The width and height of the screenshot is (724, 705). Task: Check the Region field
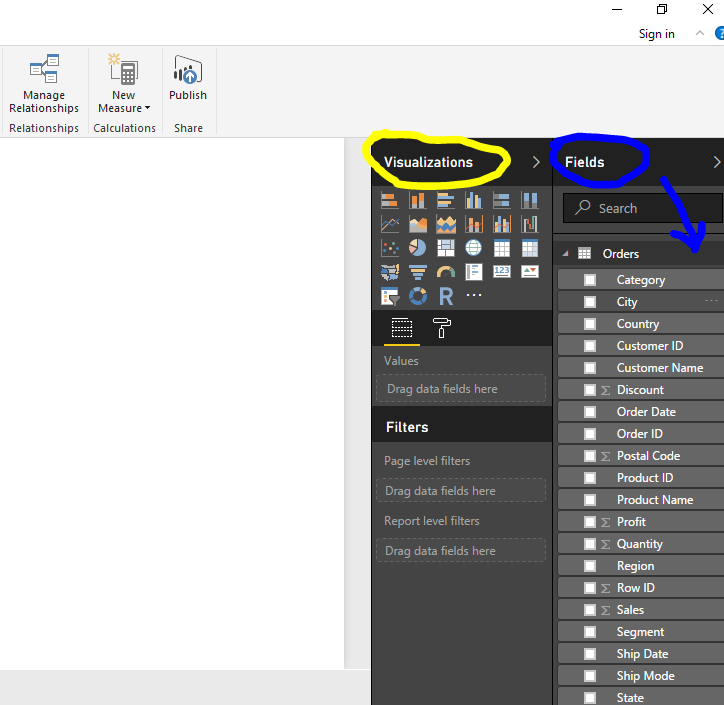(590, 566)
